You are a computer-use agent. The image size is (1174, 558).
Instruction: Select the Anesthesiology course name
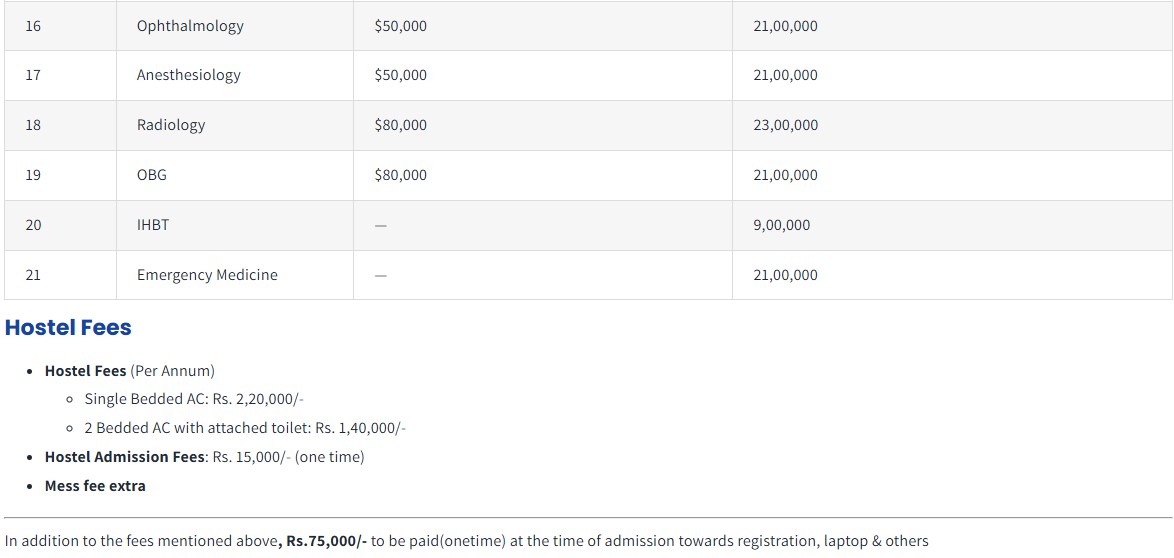coord(189,75)
